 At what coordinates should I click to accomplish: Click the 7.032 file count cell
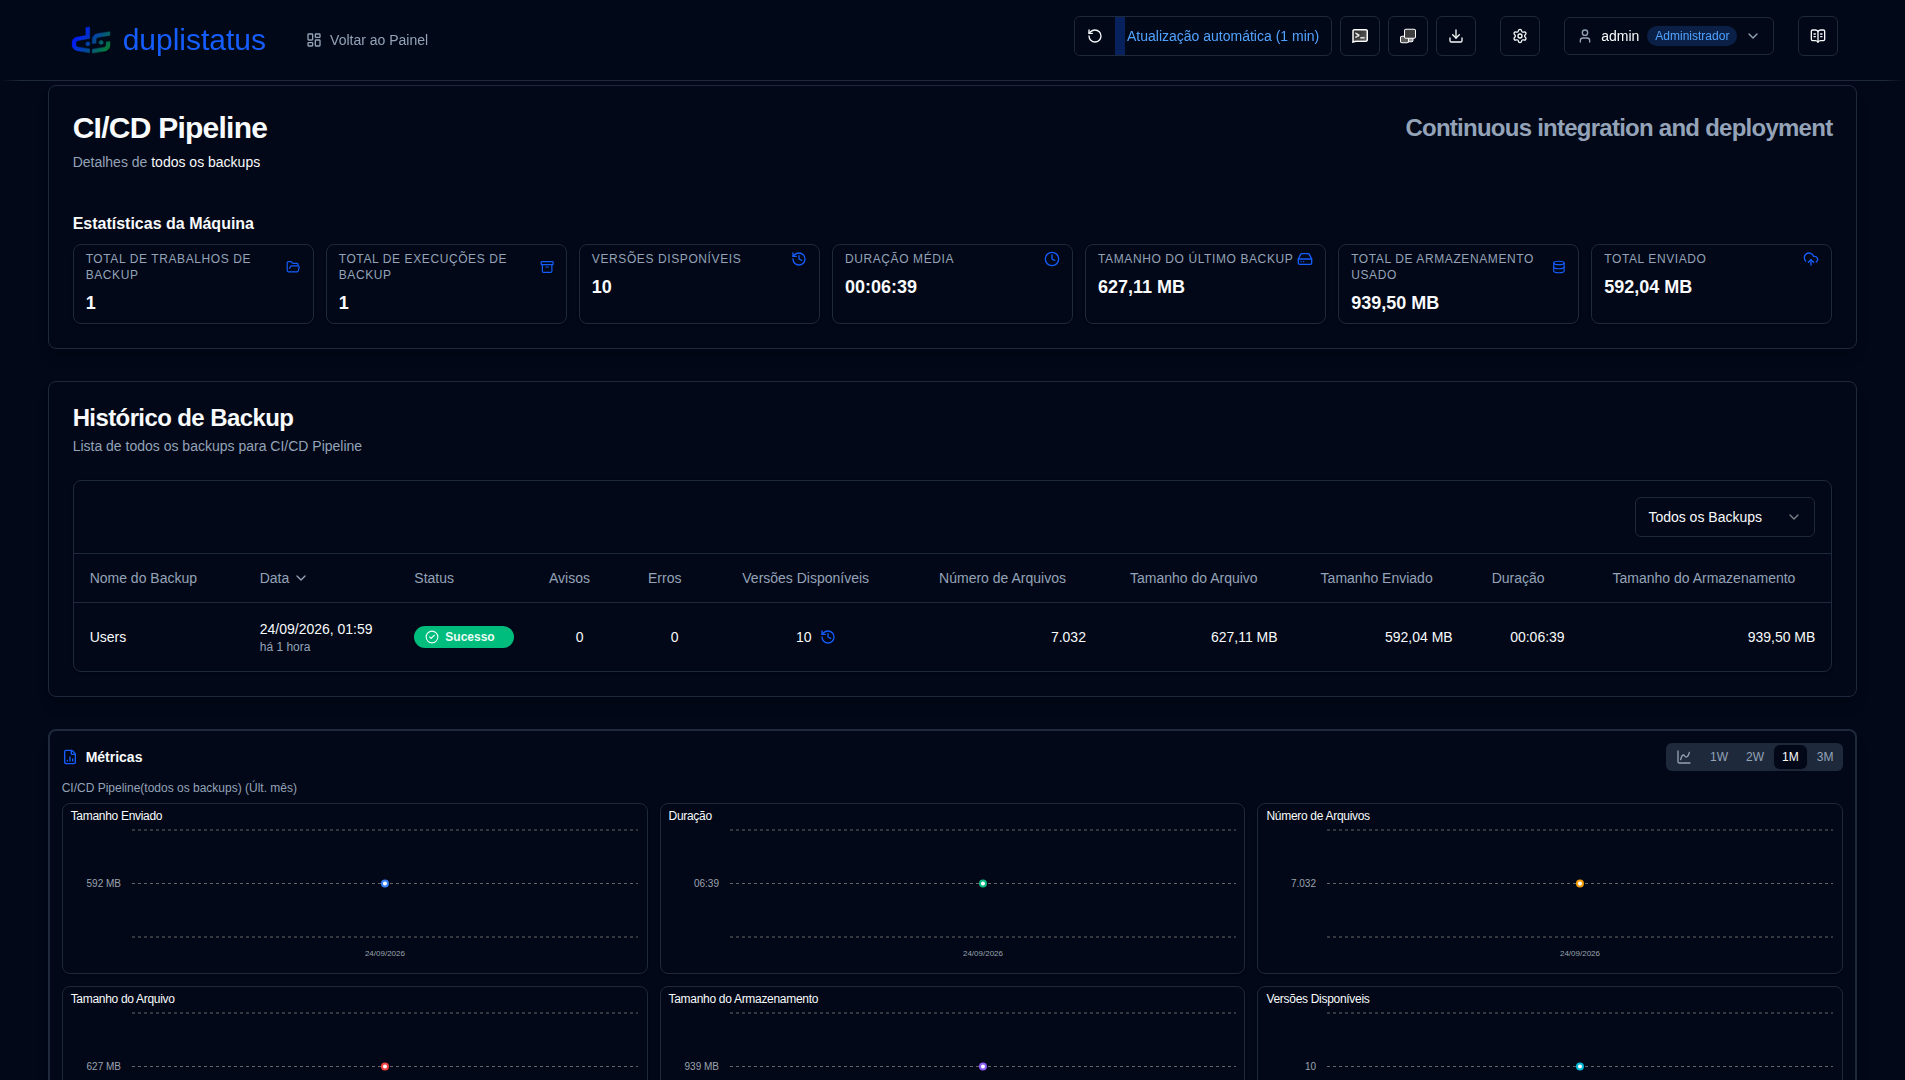[1068, 637]
